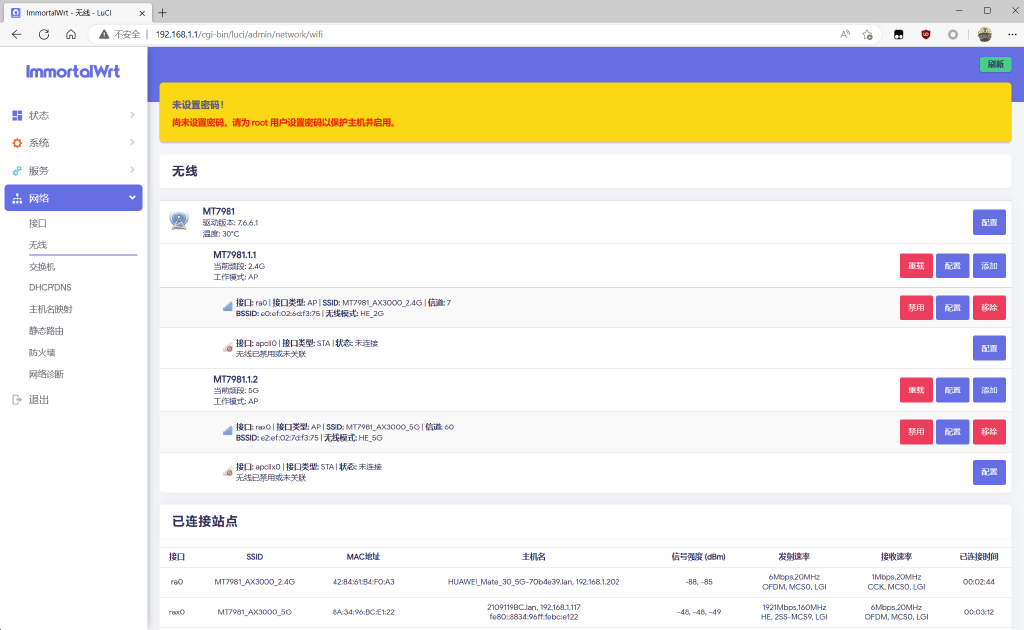Click the 网络 sidebar network icon

click(16, 197)
